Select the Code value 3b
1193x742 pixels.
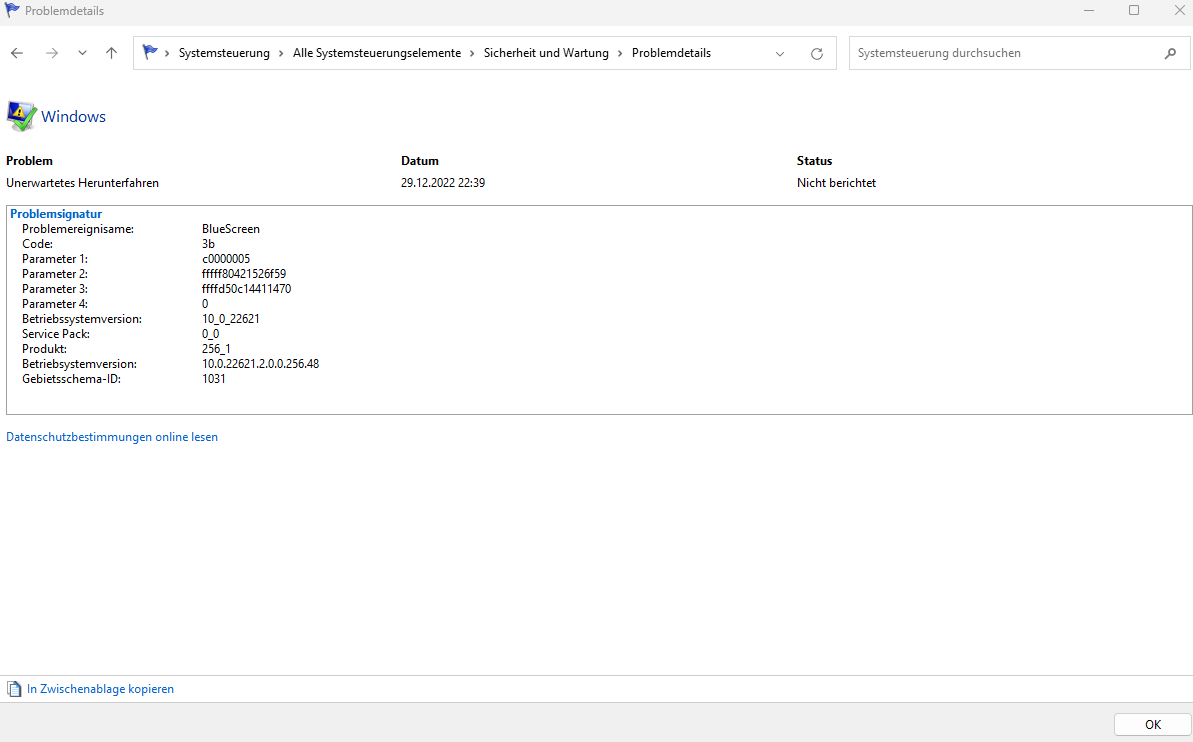point(208,244)
